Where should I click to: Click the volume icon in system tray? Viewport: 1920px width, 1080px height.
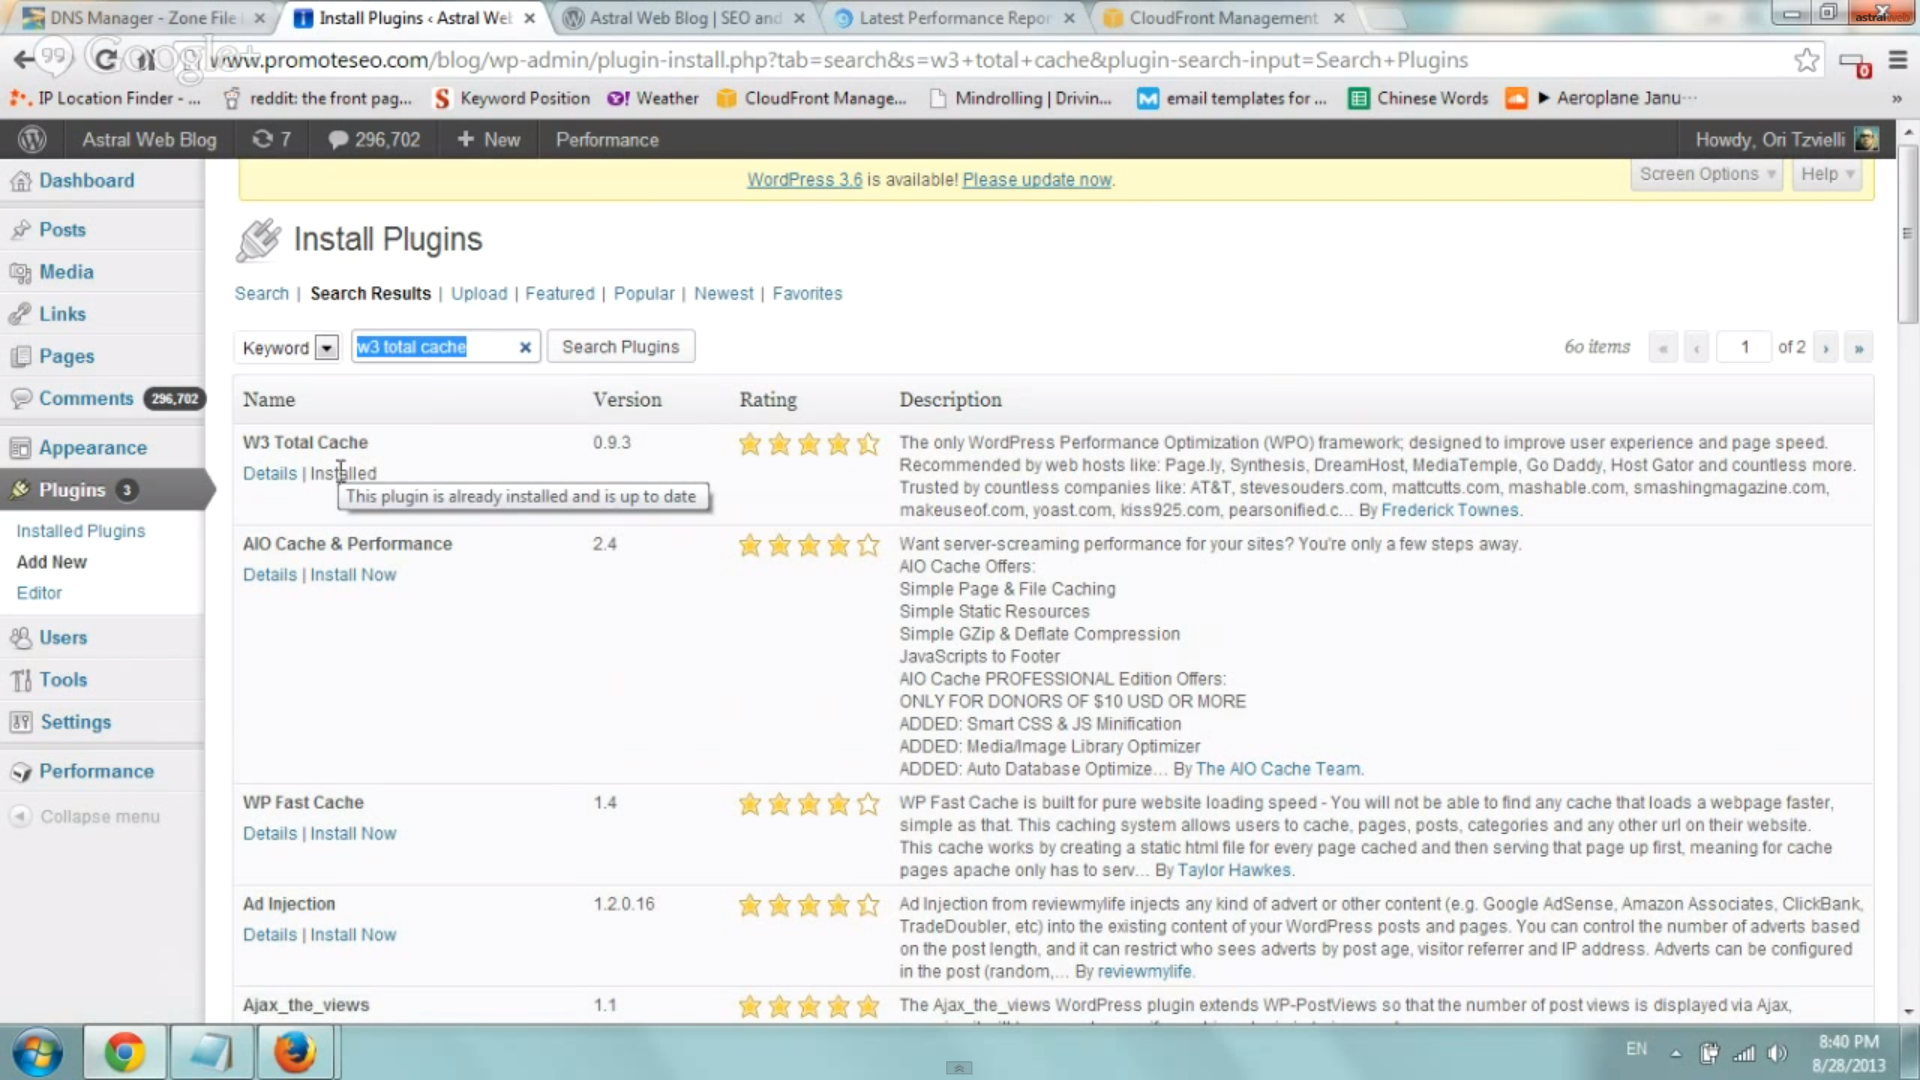pos(1777,1052)
